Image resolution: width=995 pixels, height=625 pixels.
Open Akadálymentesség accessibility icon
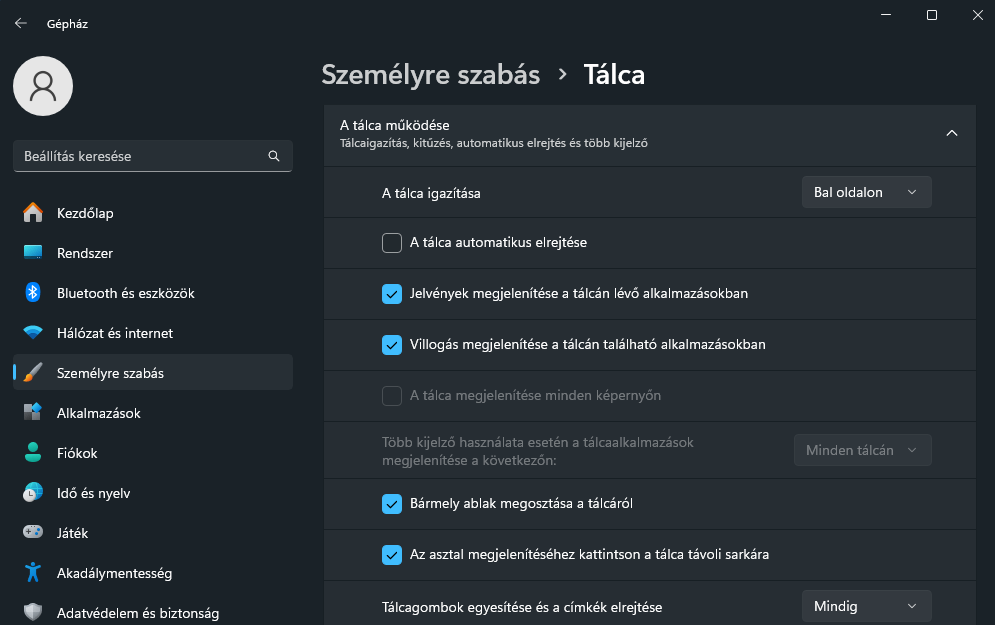(33, 572)
